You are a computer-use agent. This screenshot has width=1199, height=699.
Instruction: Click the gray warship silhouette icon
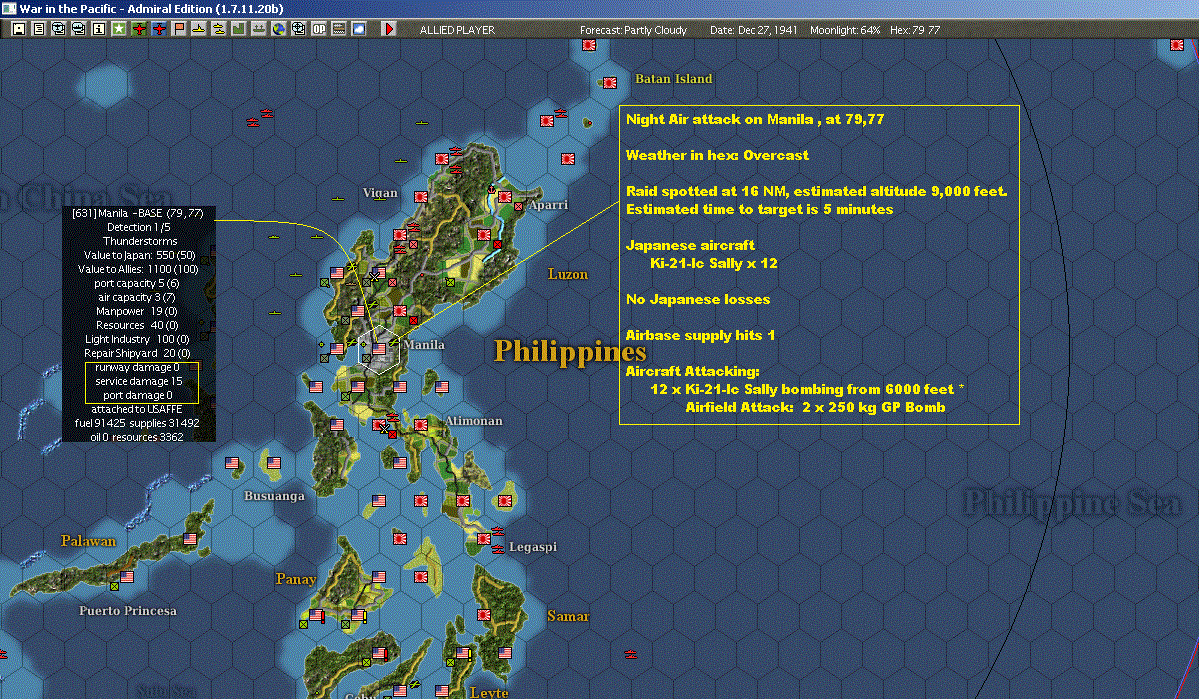[258, 29]
